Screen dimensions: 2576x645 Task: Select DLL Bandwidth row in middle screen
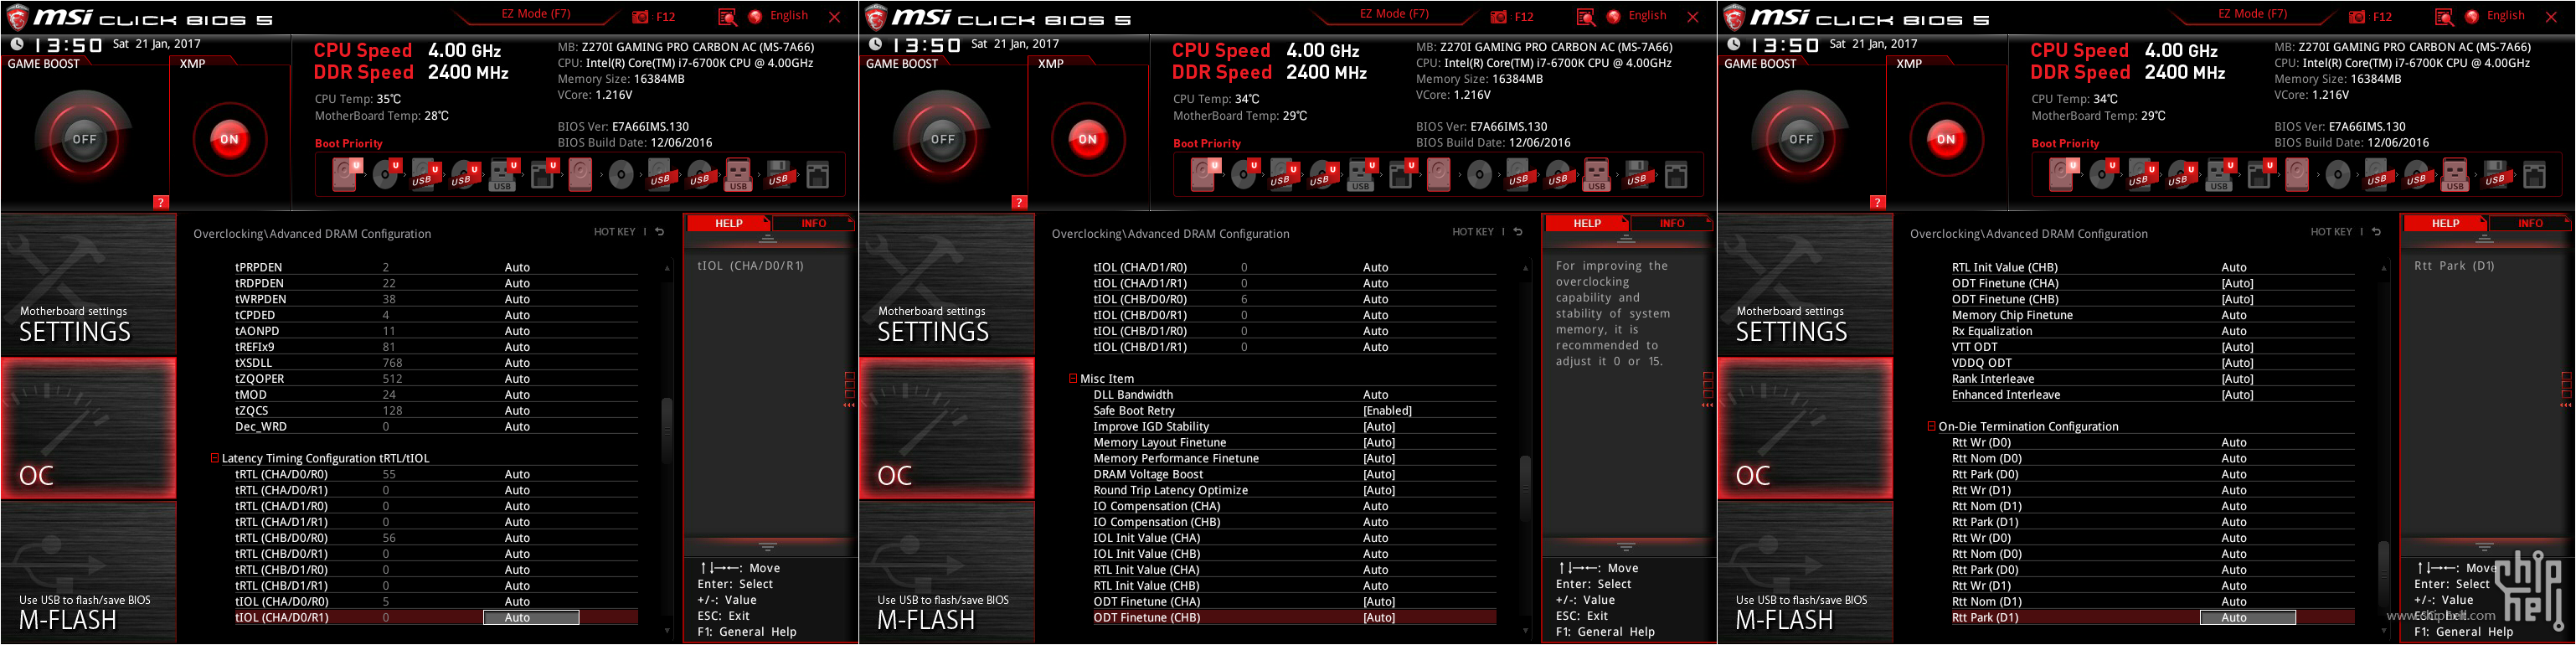tap(1294, 395)
